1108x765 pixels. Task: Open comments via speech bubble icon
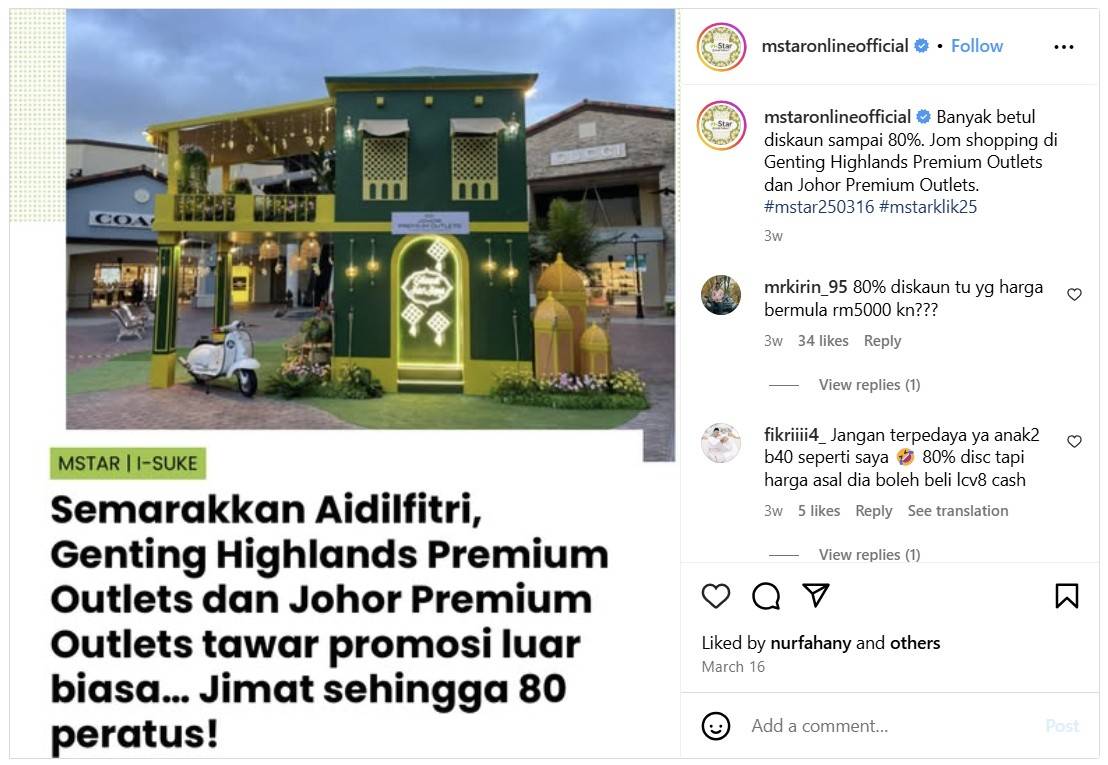pyautogui.click(x=766, y=596)
